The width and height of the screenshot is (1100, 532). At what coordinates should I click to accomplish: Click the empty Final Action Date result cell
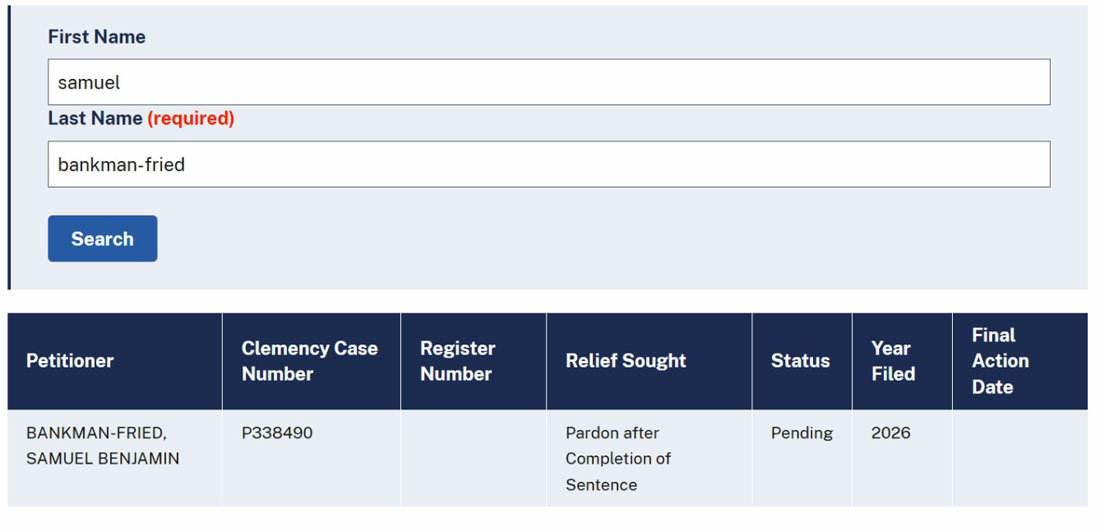[1020, 458]
